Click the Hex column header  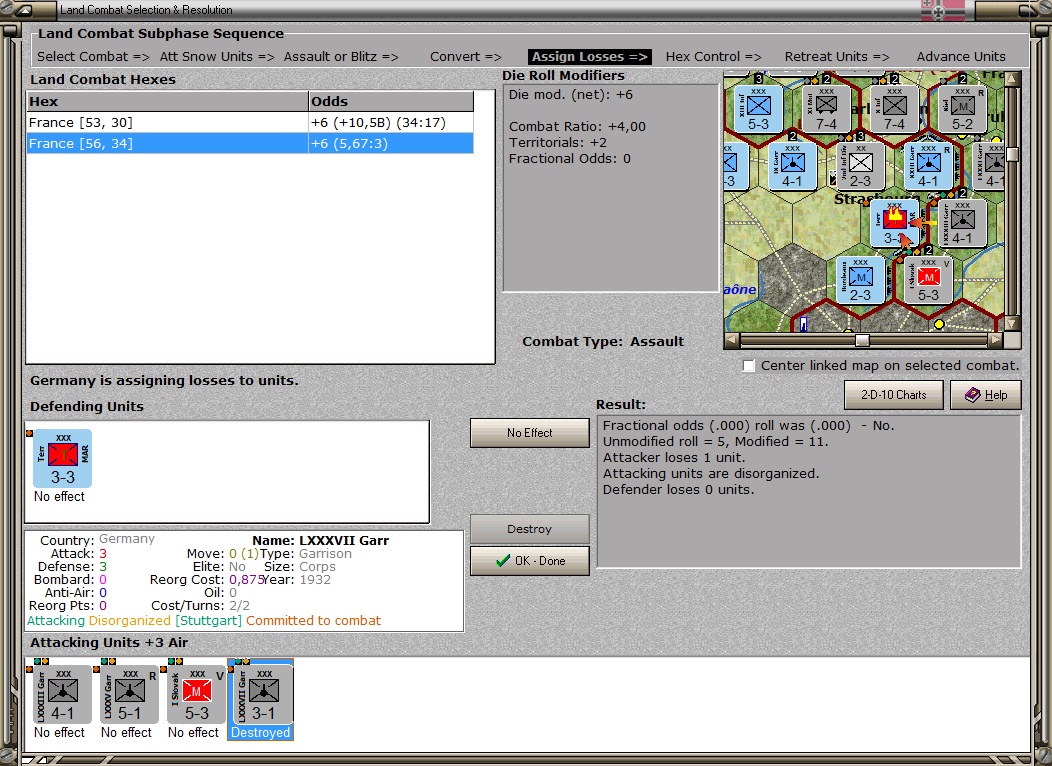coord(167,101)
